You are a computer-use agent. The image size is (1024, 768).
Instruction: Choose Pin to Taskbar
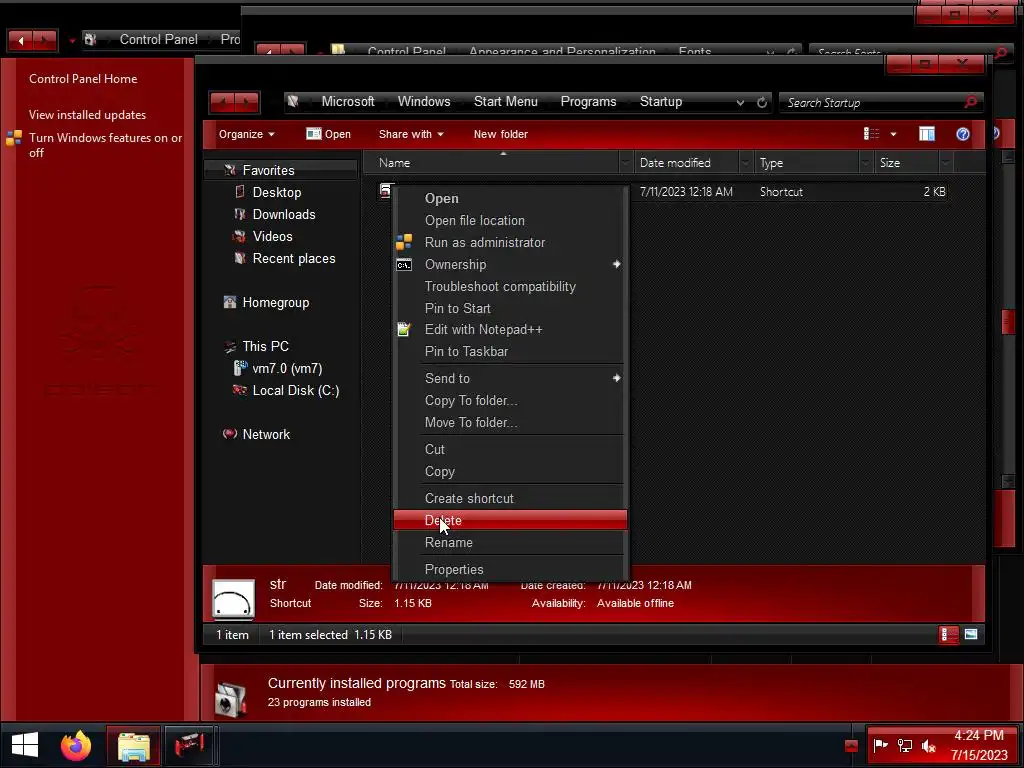[510, 351]
